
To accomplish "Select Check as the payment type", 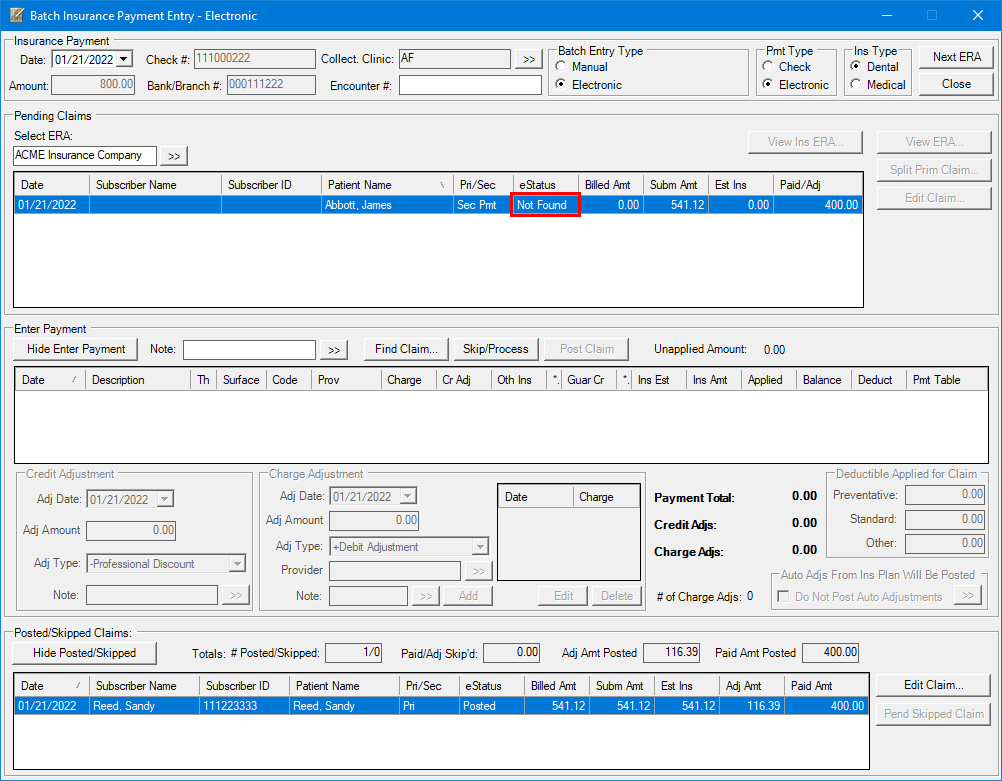I will click(768, 67).
